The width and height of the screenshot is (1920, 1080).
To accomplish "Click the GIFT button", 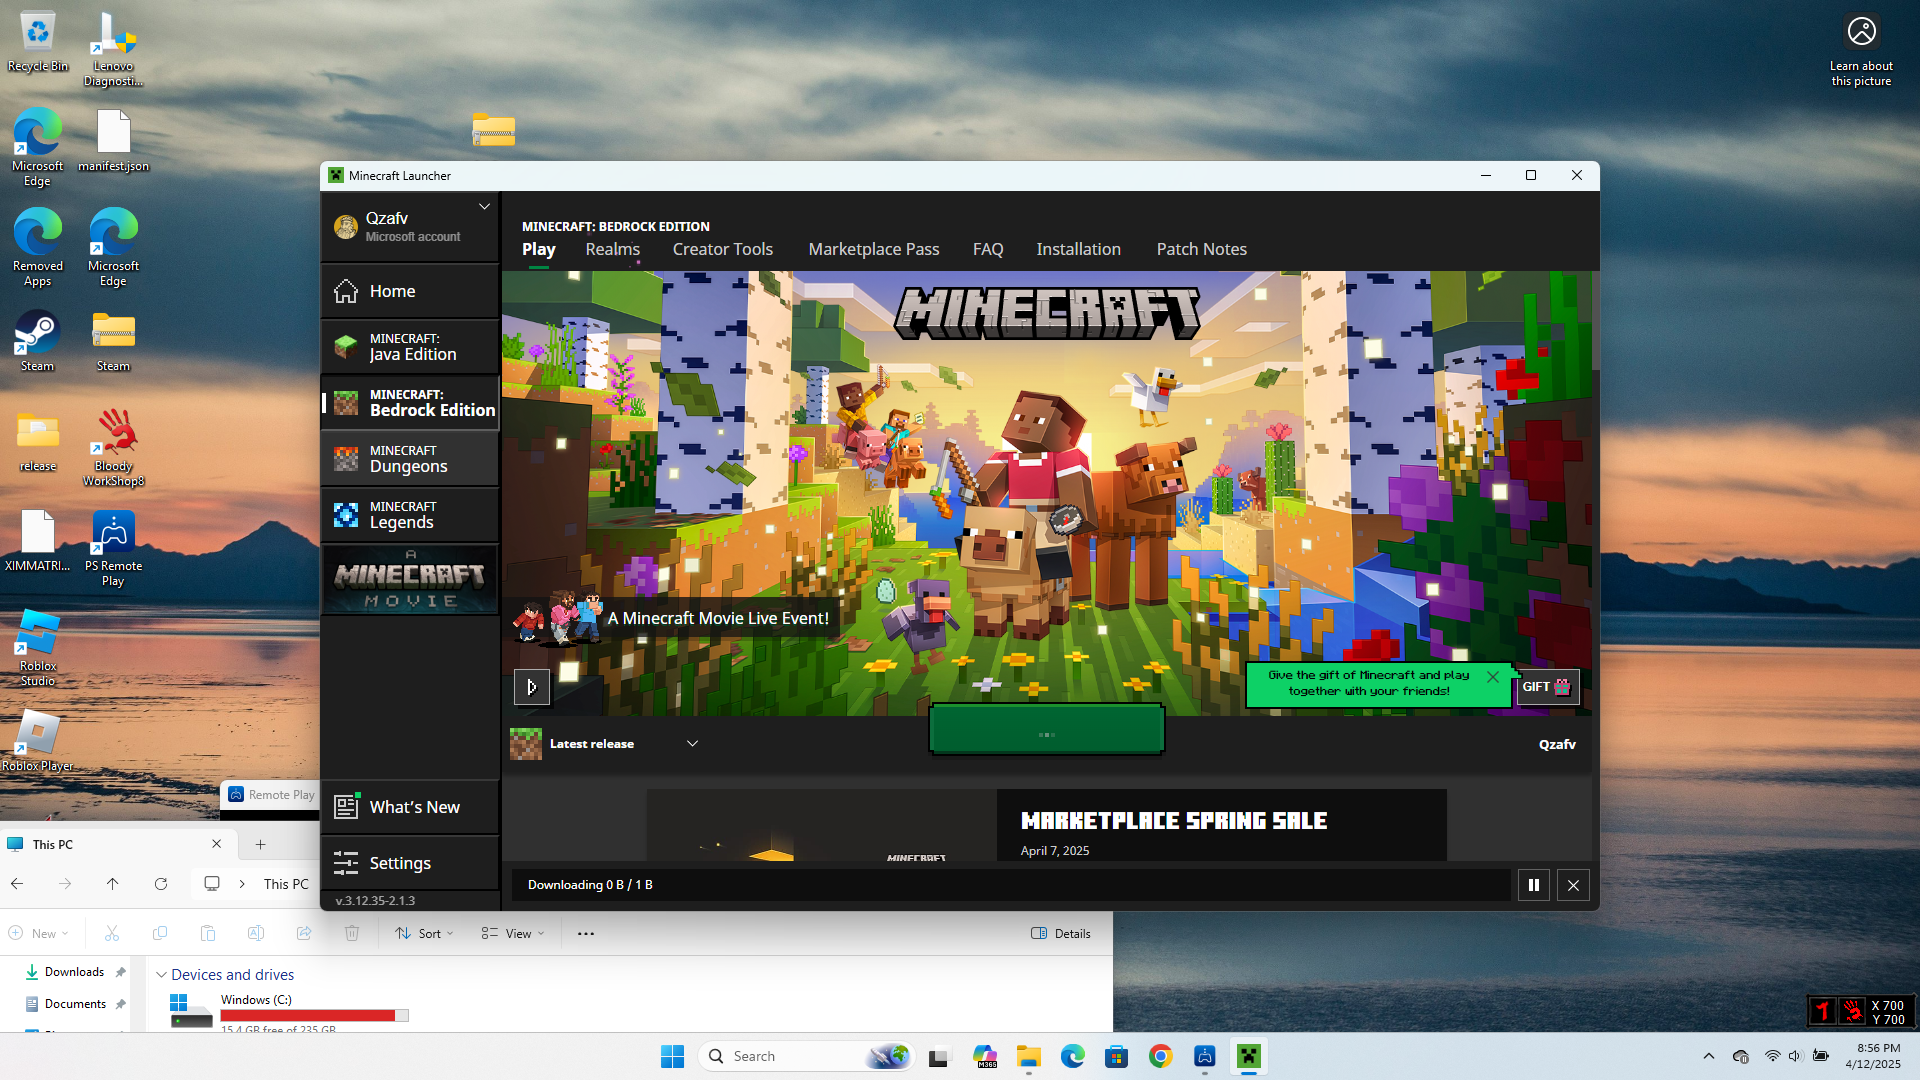I will tap(1547, 687).
